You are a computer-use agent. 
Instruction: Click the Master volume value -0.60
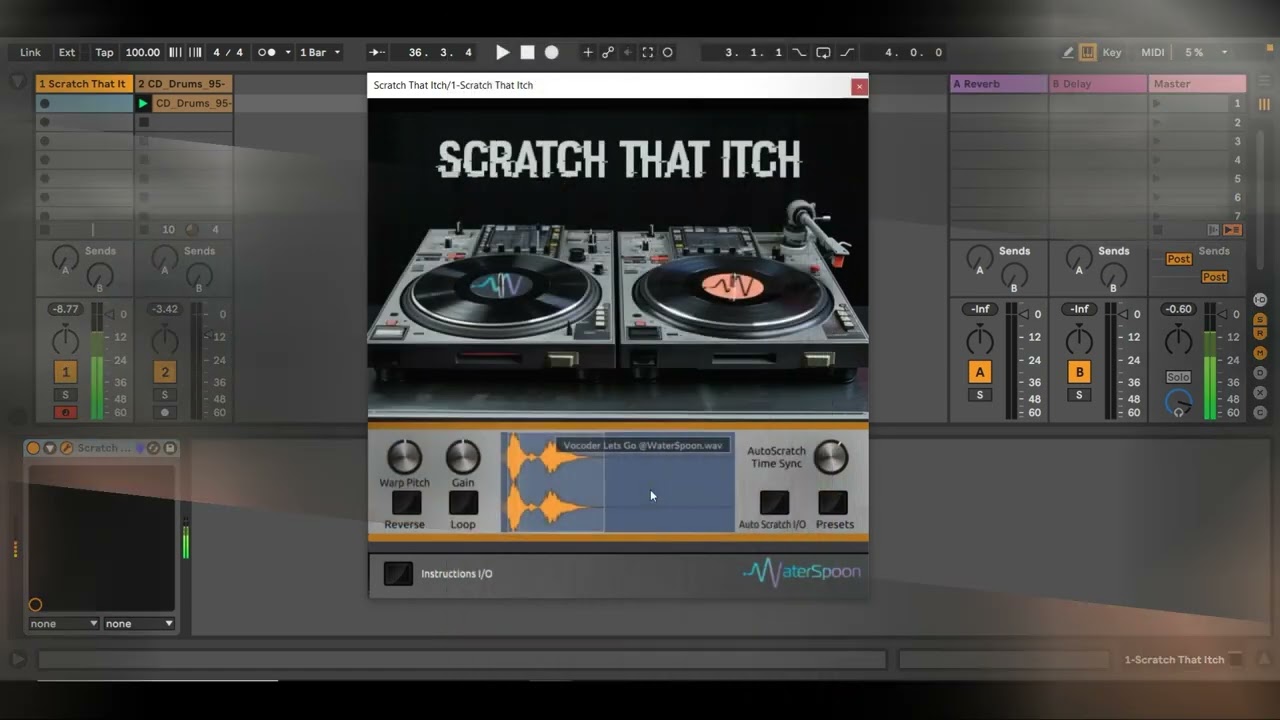pyautogui.click(x=1179, y=309)
